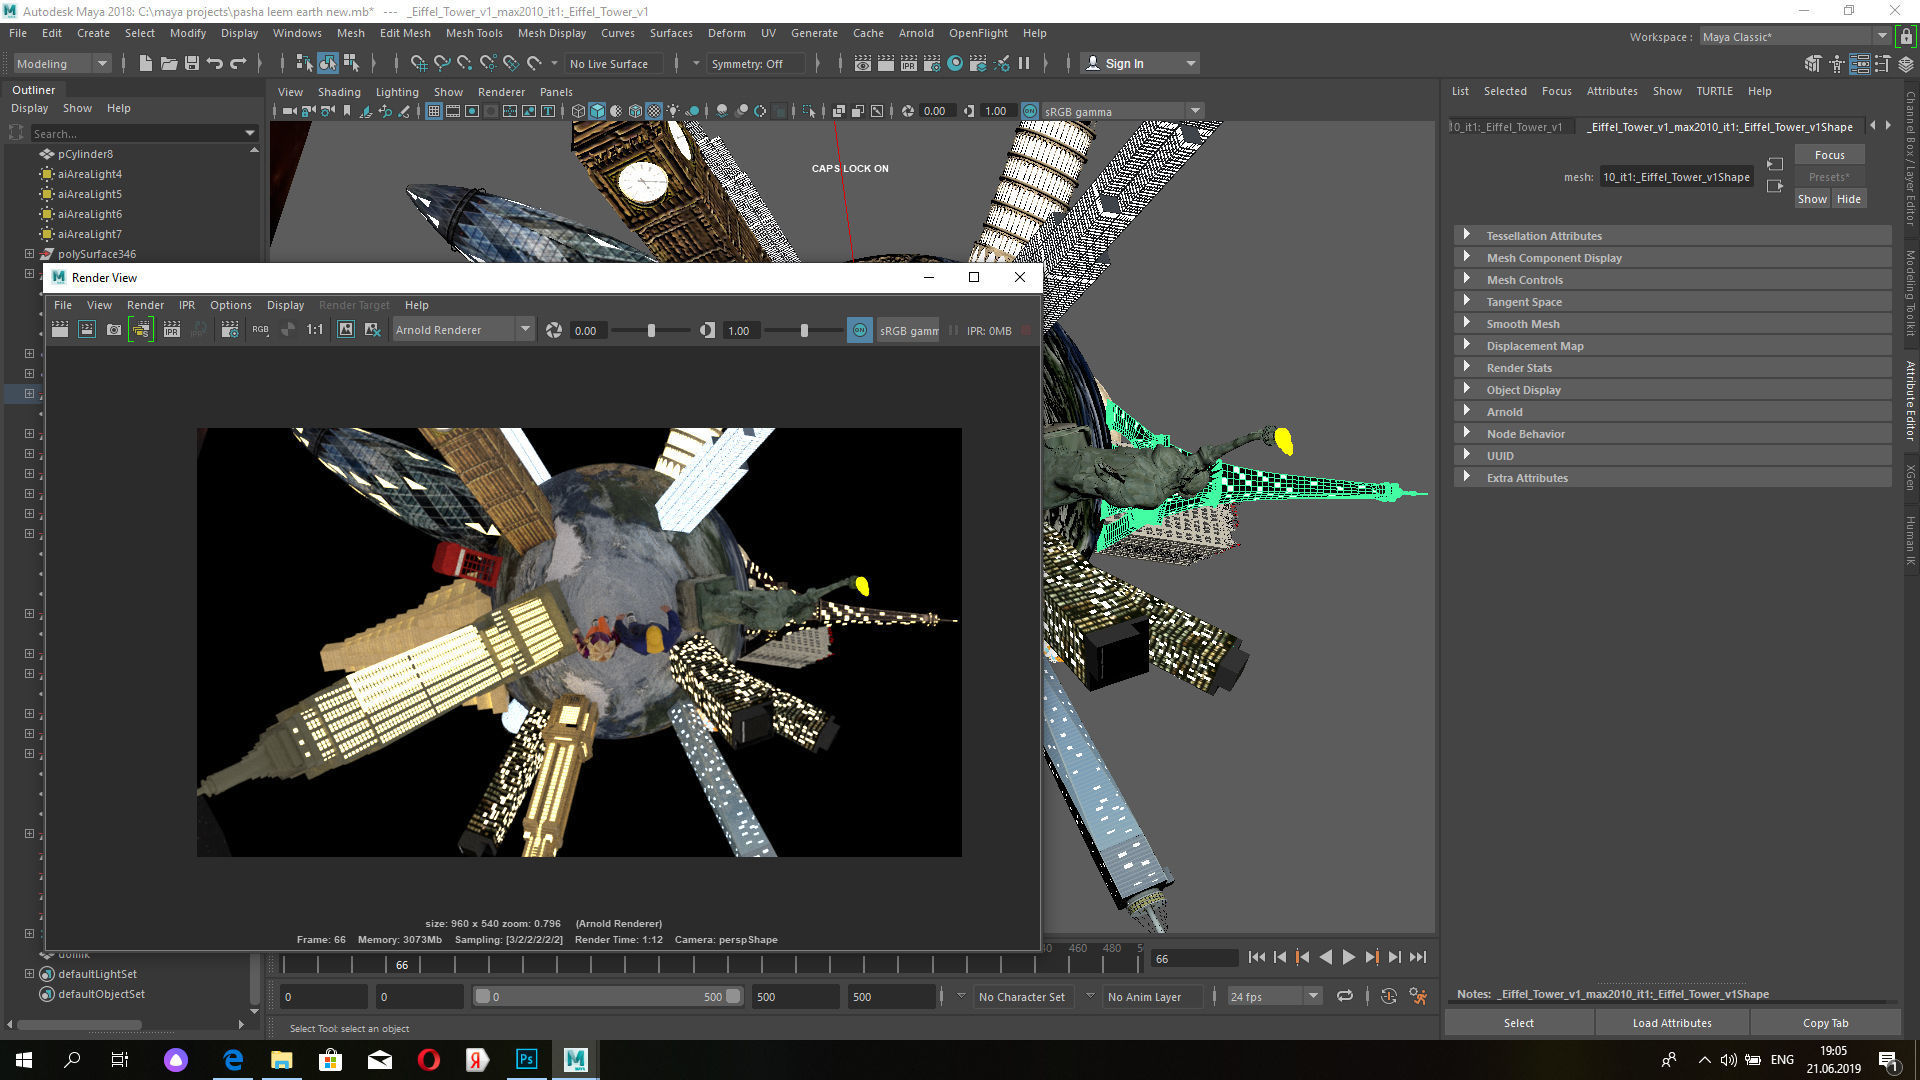Pause viewport 2 updates with pause icon
1920x1080 pixels.
(1024, 63)
